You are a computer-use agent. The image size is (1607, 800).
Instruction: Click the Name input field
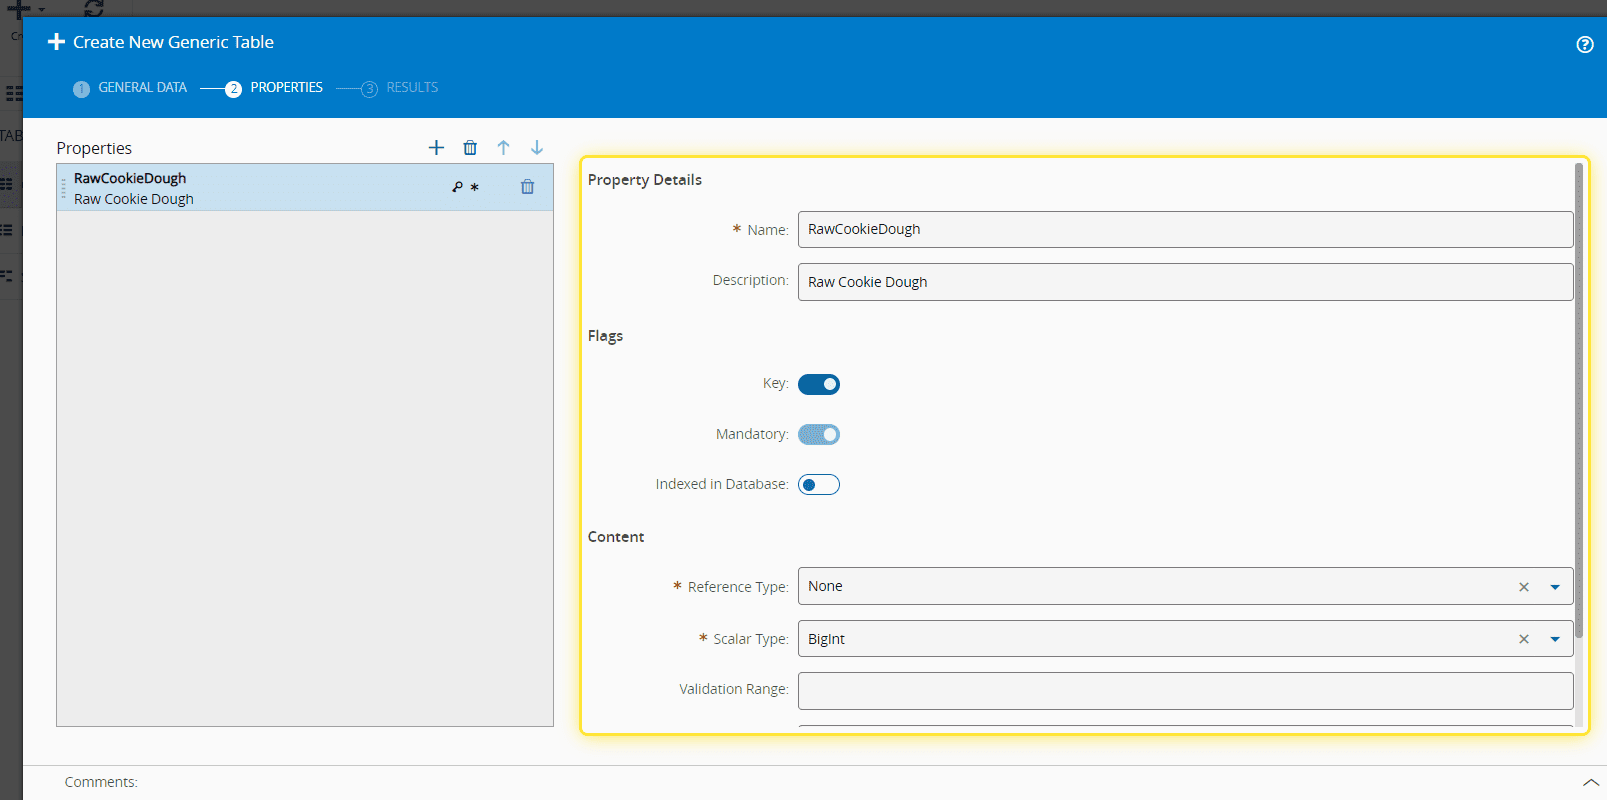(1185, 229)
